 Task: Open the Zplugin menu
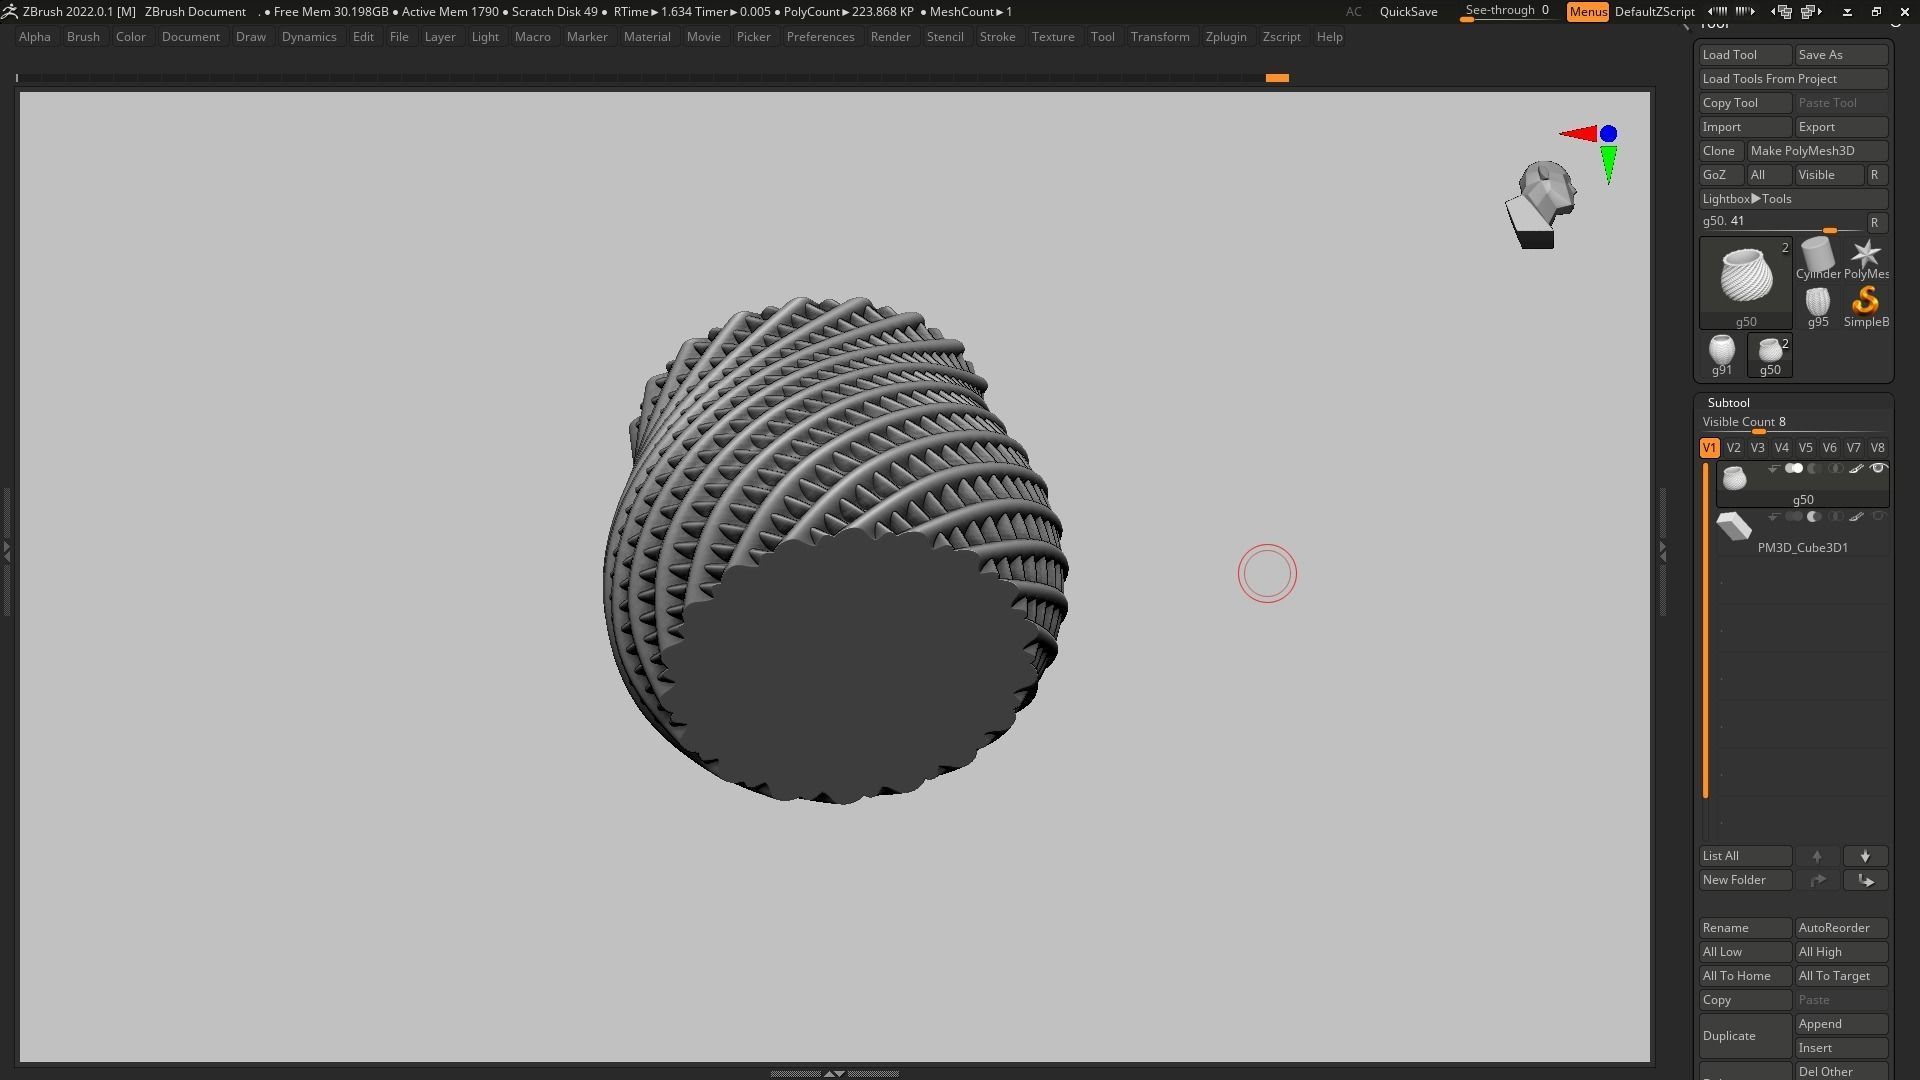tap(1225, 37)
